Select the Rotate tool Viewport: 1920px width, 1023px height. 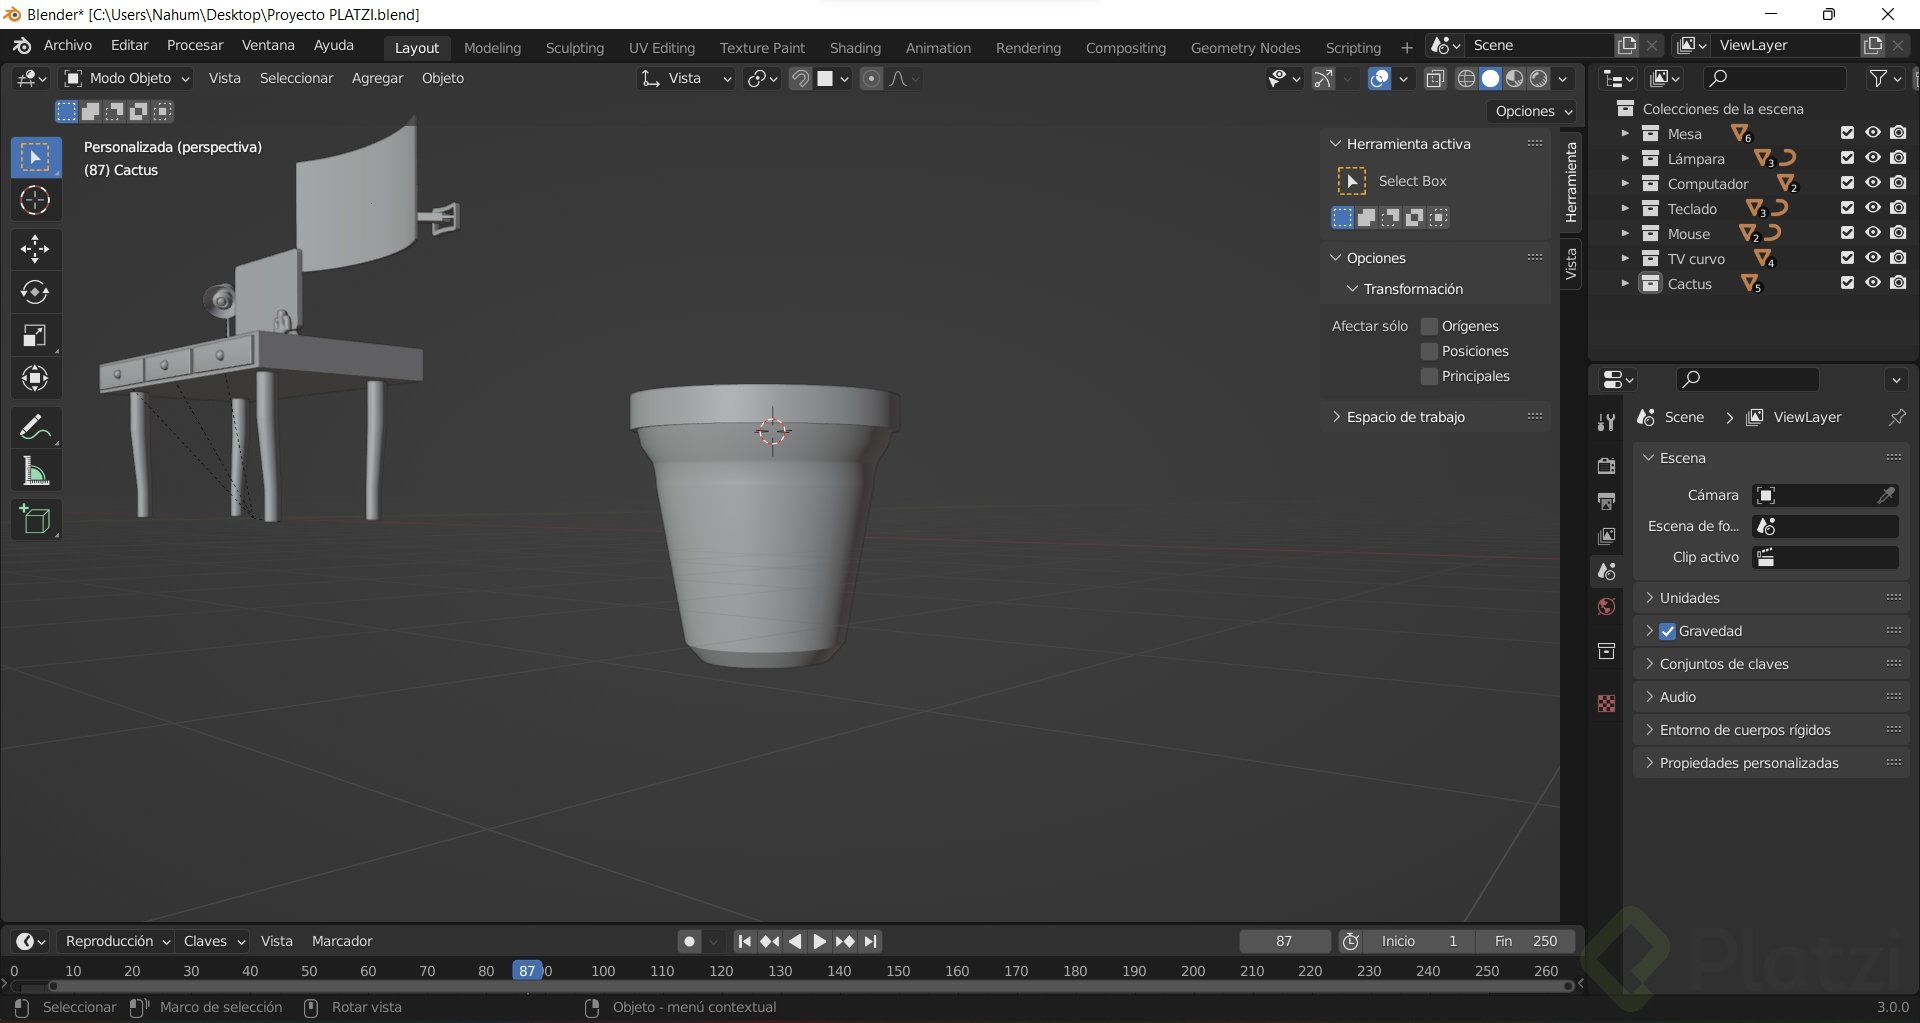pyautogui.click(x=35, y=292)
